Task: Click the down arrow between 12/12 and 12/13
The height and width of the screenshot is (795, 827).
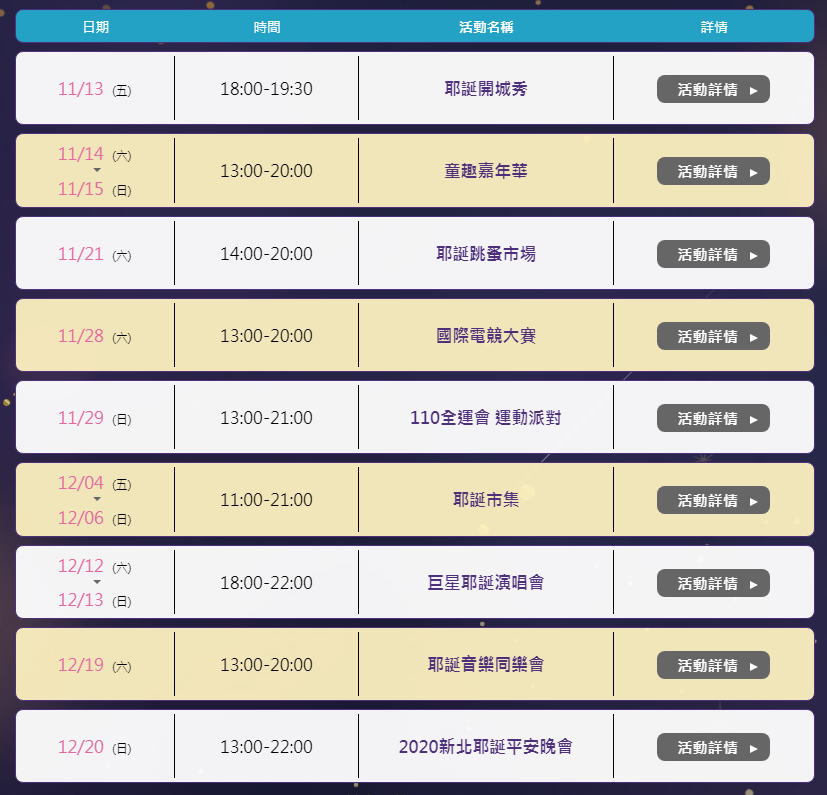Action: [x=97, y=582]
